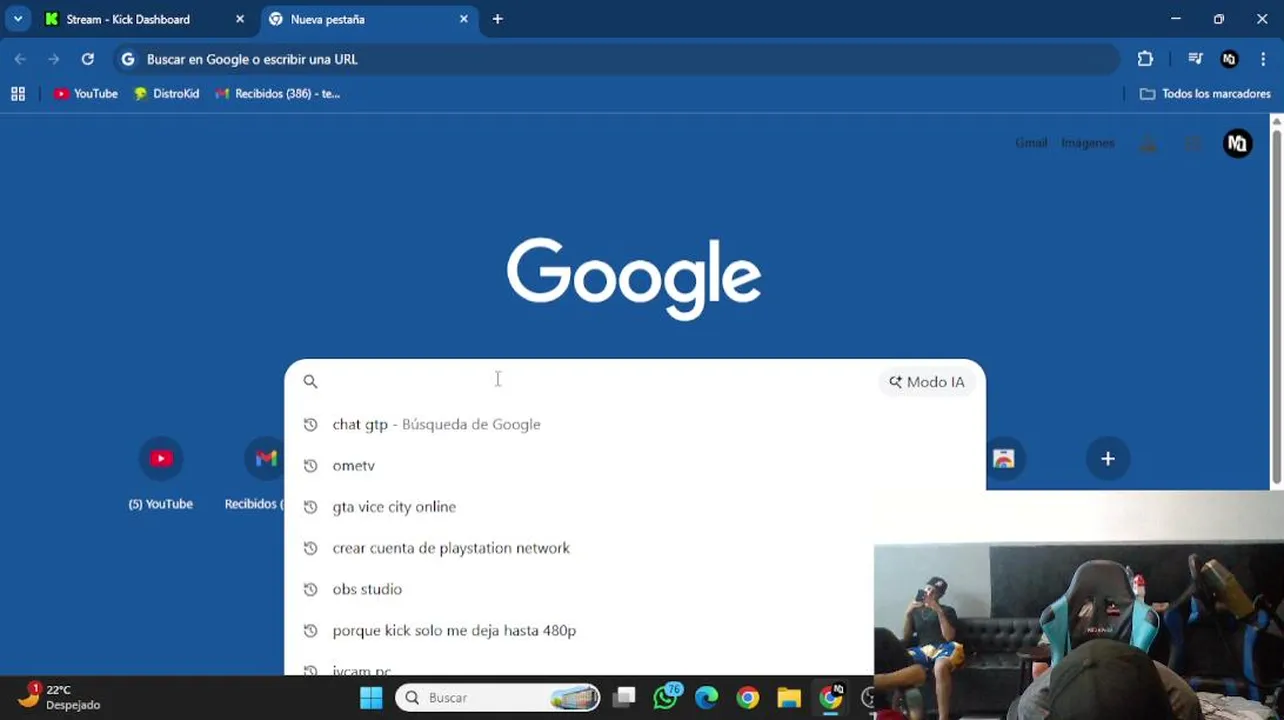Screen dimensions: 1284x720
Task: Open File Explorer from the taskbar
Action: 789,698
